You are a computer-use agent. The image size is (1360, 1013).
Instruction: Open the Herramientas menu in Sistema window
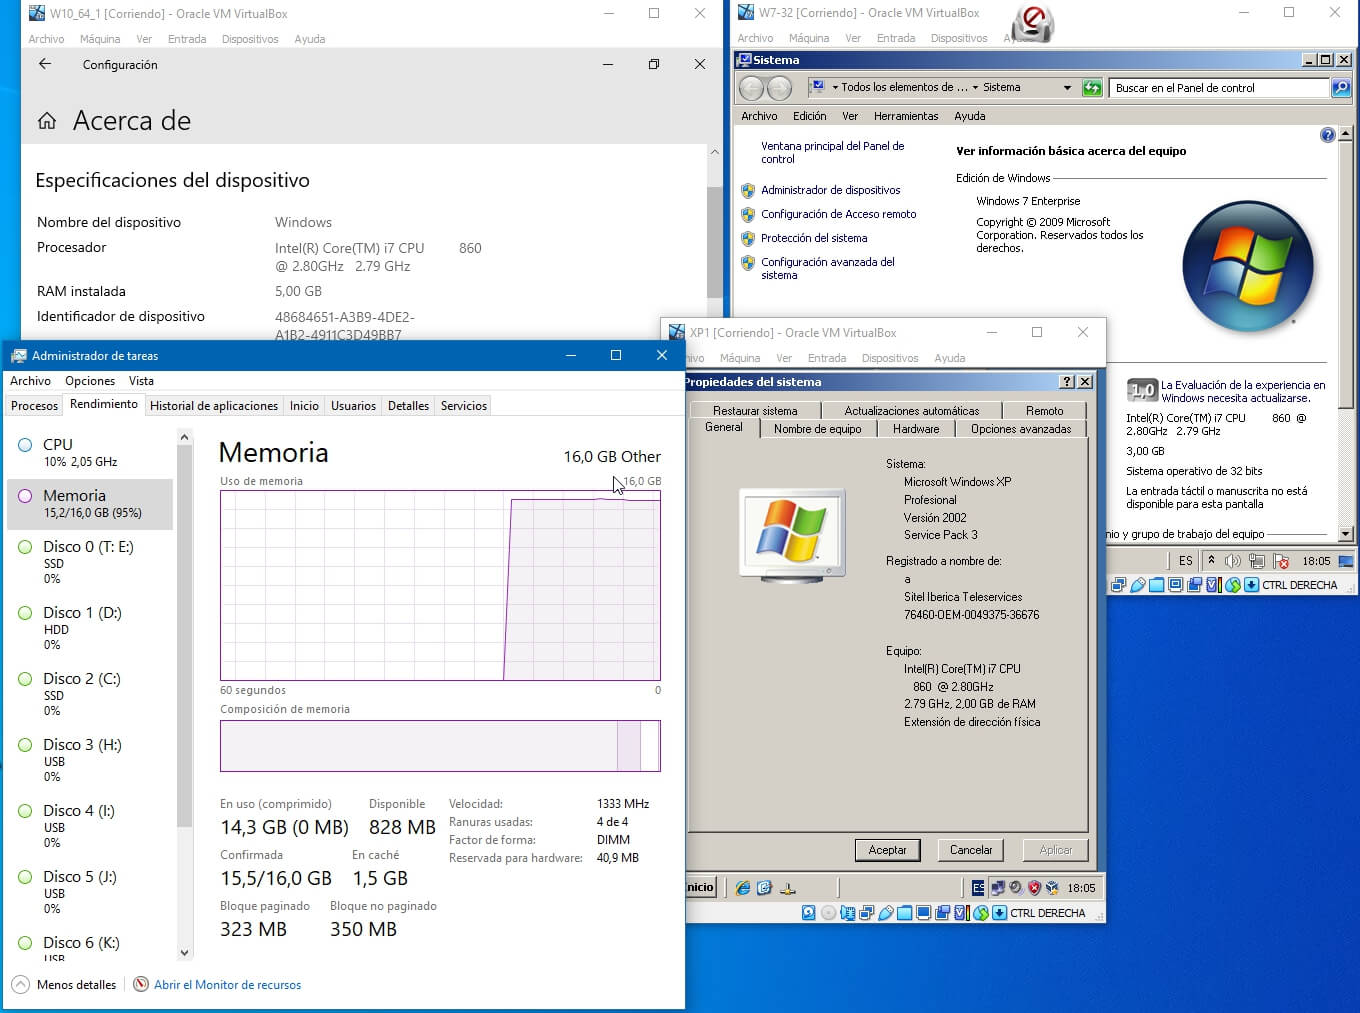[905, 116]
